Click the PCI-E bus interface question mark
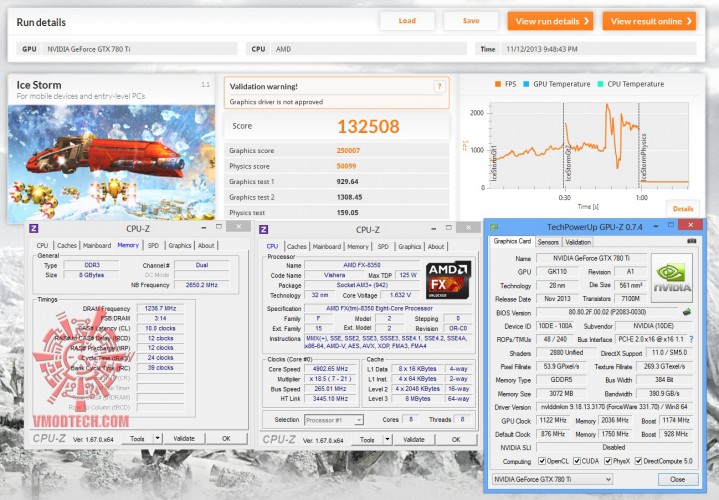Viewport: 719px width, 500px height. coord(691,339)
